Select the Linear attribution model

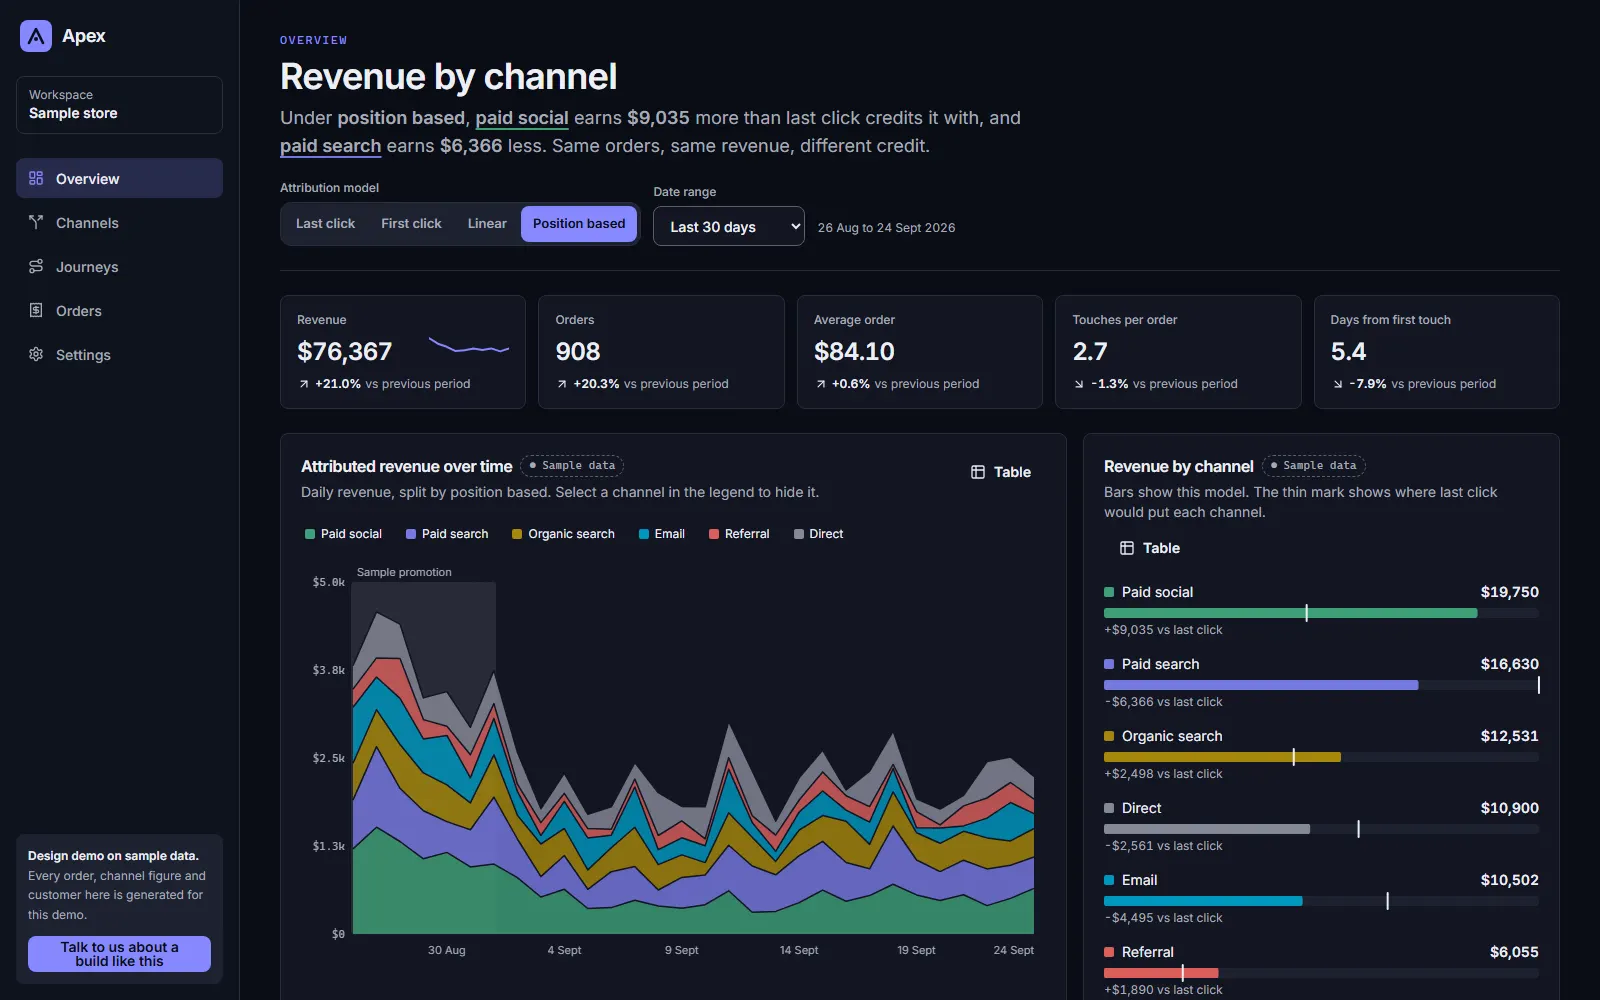tap(487, 224)
